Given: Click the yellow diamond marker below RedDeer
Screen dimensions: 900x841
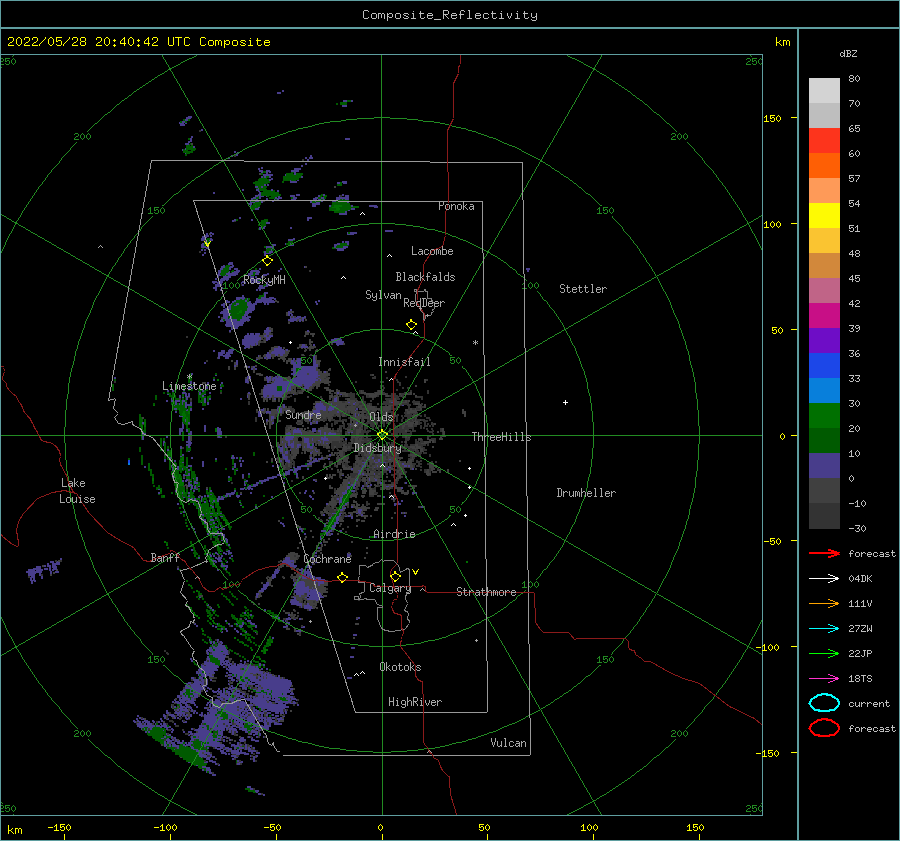Looking at the screenshot, I should tap(412, 324).
